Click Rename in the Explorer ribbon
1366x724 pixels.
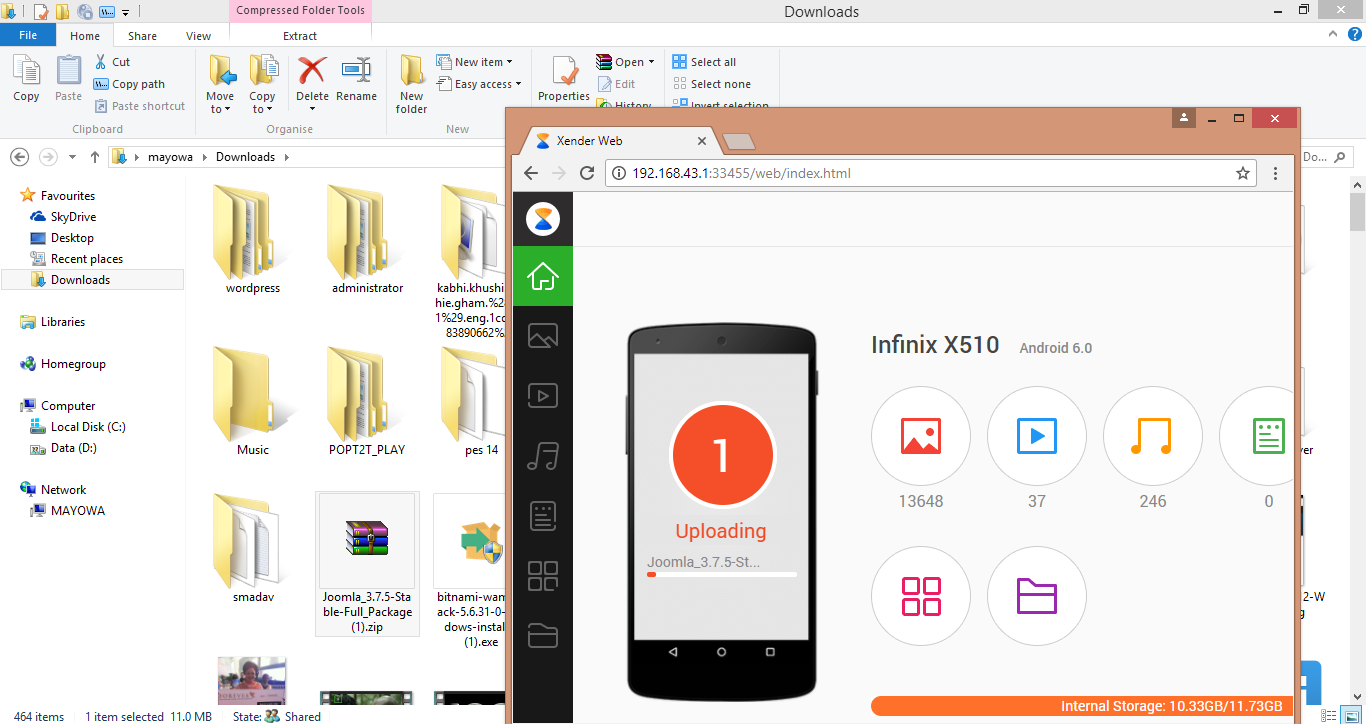point(356,80)
